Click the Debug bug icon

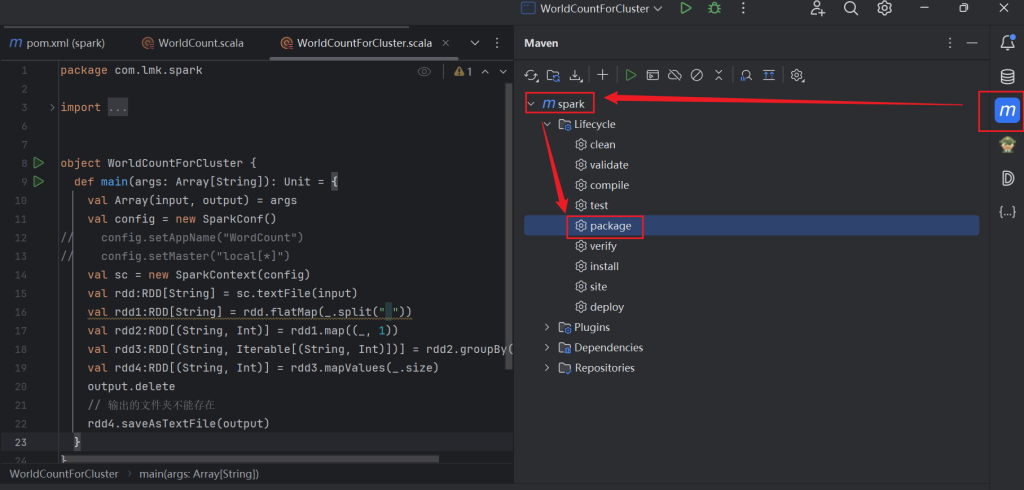pyautogui.click(x=714, y=9)
